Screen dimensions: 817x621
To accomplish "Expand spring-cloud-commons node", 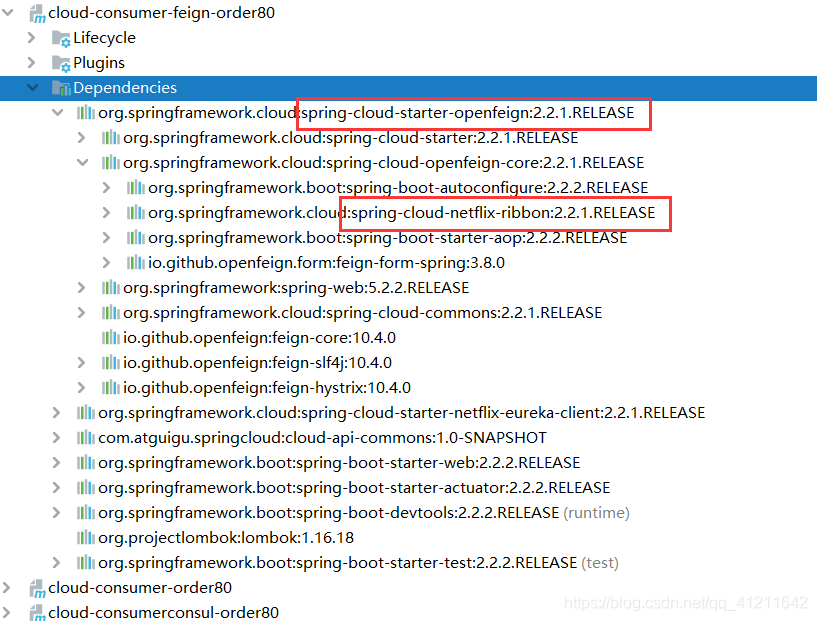I will [81, 313].
